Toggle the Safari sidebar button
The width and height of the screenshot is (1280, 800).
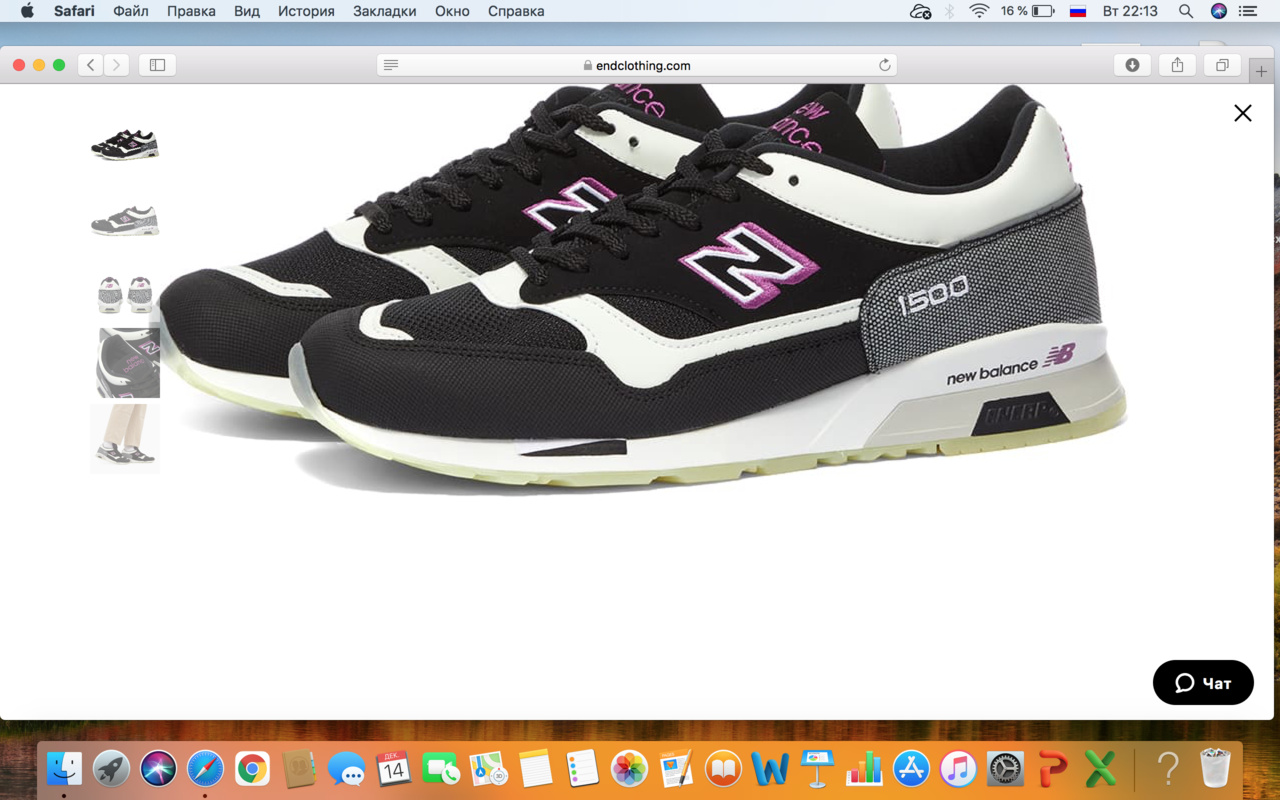pos(157,65)
